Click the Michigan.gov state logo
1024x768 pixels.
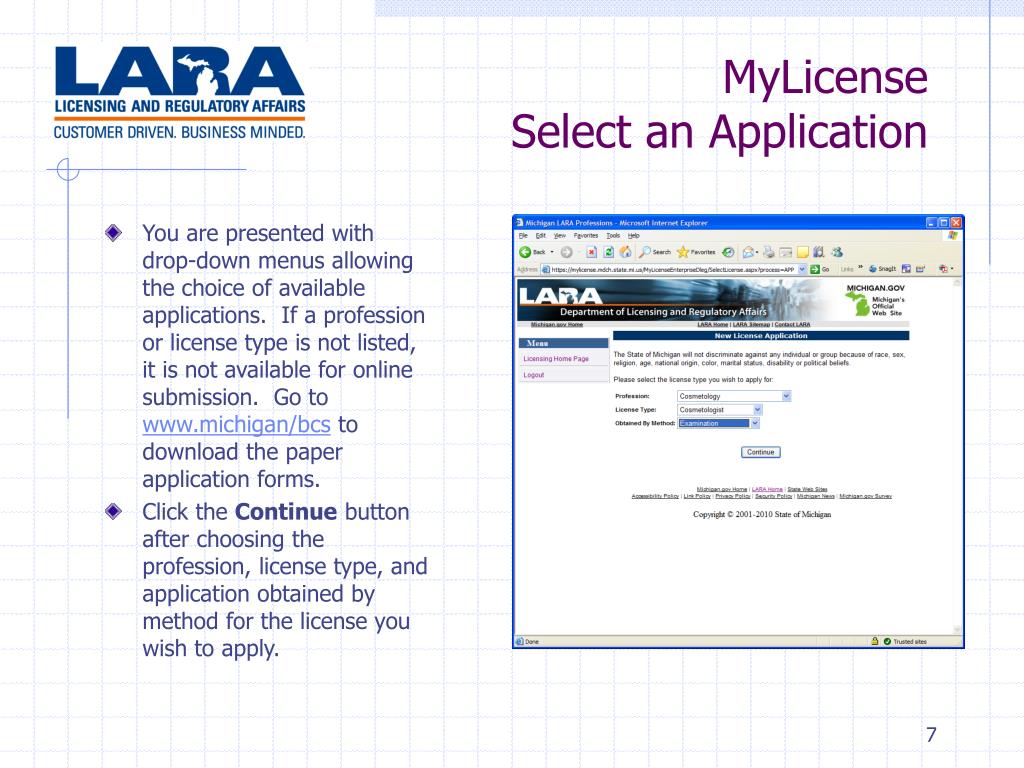(875, 301)
